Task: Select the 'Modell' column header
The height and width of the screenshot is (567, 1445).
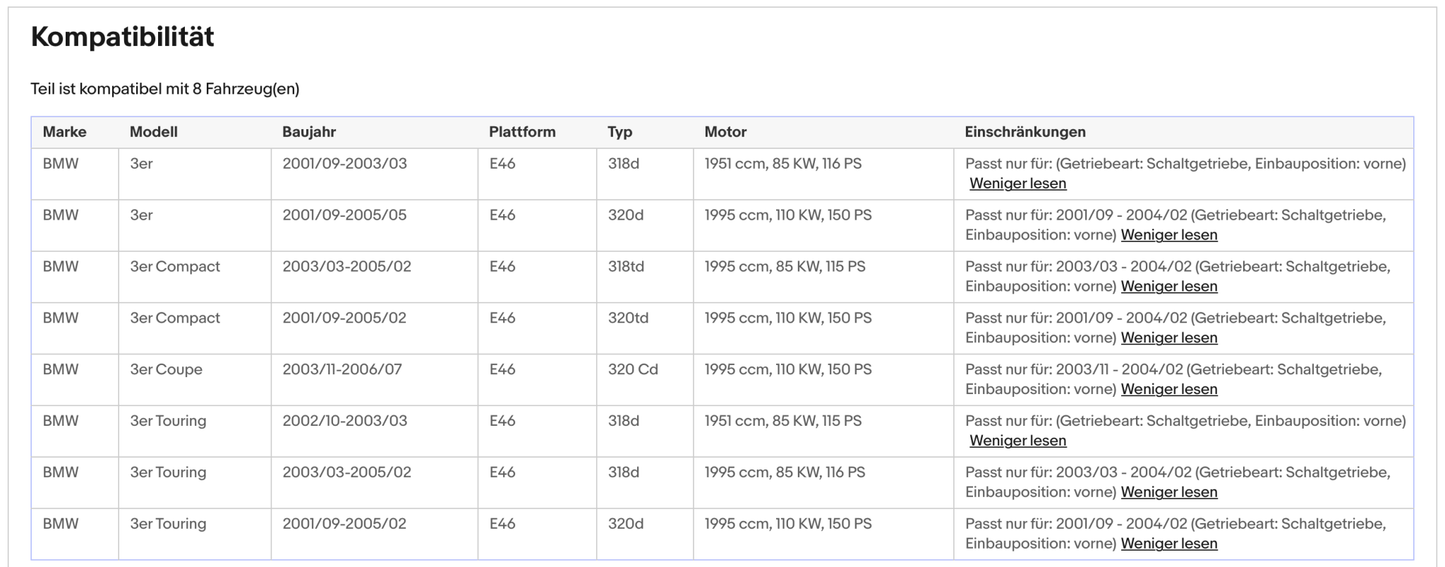Action: click(x=153, y=132)
